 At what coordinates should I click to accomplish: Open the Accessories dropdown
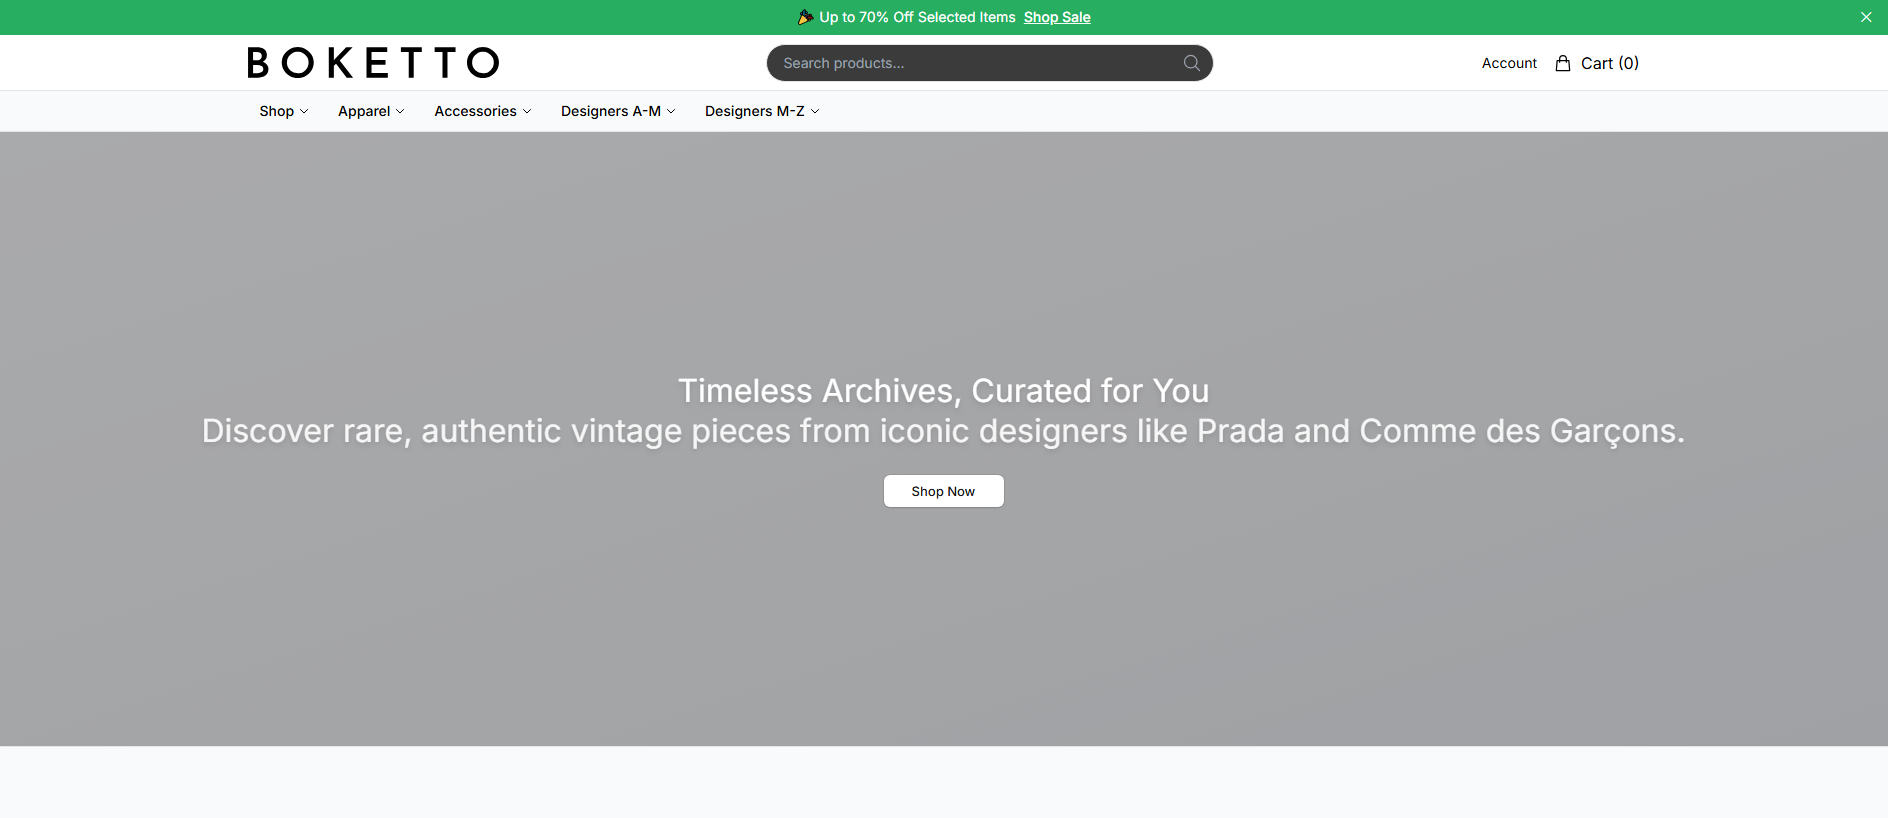click(483, 111)
